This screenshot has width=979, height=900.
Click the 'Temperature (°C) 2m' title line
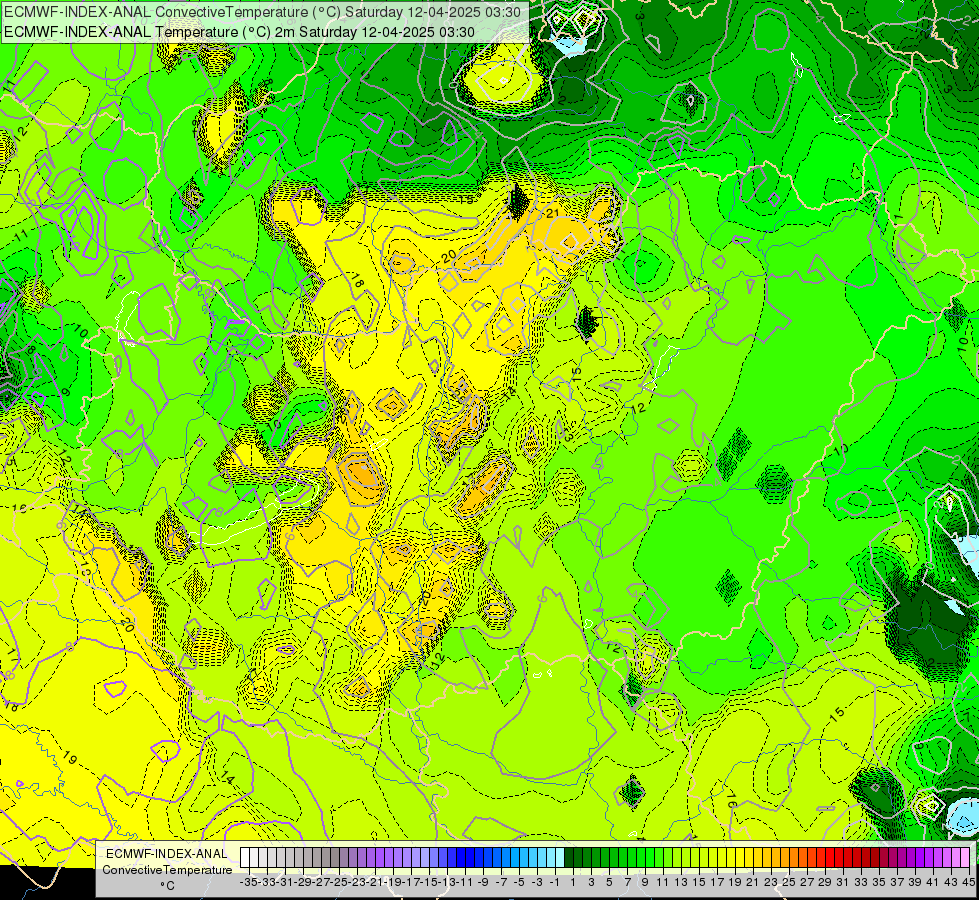coord(239,32)
